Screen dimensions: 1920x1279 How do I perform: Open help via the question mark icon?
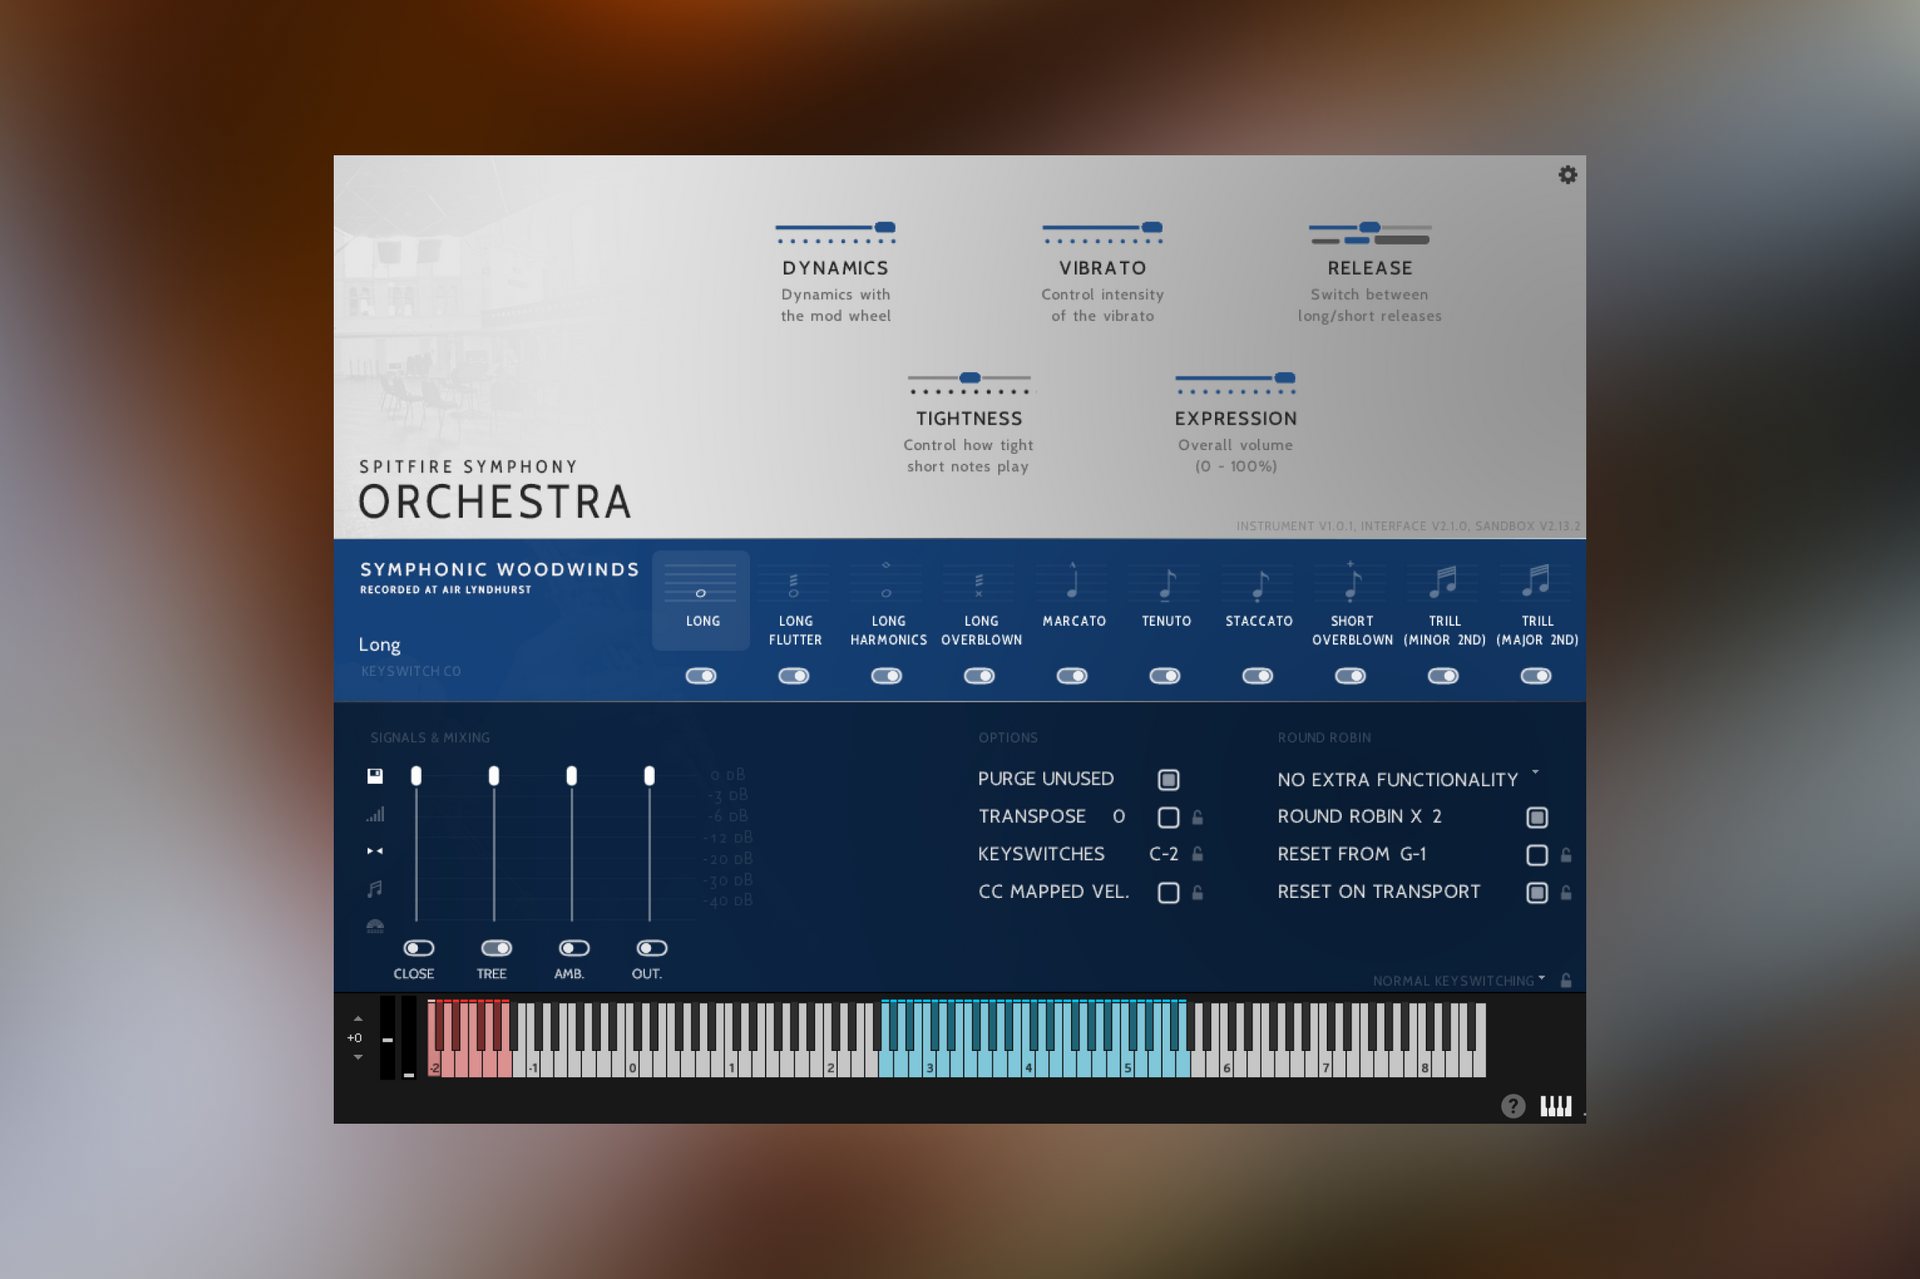click(1513, 1106)
